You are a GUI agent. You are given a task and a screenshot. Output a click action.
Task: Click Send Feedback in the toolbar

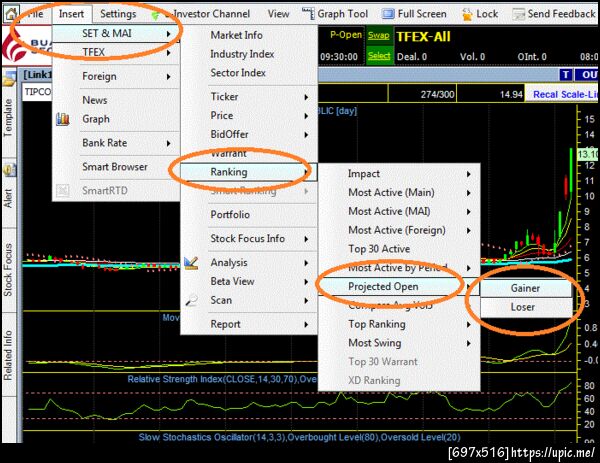coord(561,14)
